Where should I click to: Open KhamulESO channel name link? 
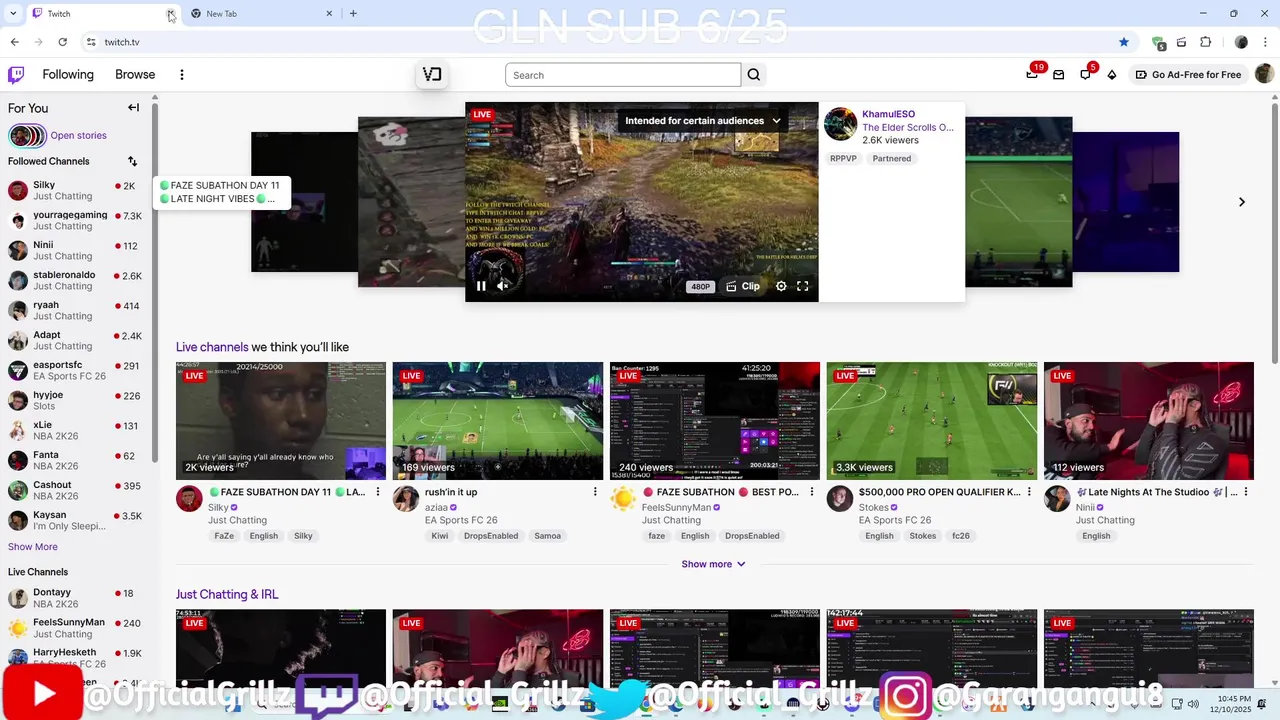click(889, 114)
